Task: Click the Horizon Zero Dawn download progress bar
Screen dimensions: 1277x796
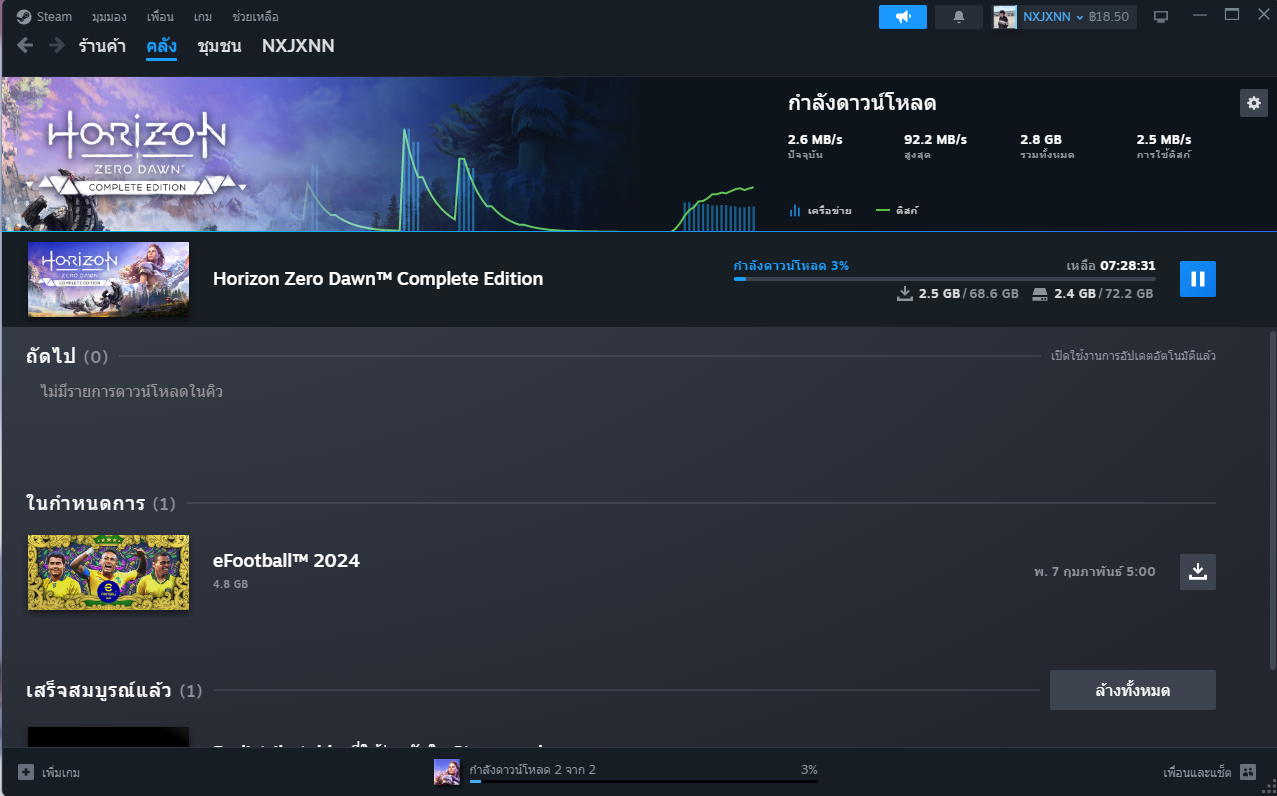Action: [x=944, y=279]
